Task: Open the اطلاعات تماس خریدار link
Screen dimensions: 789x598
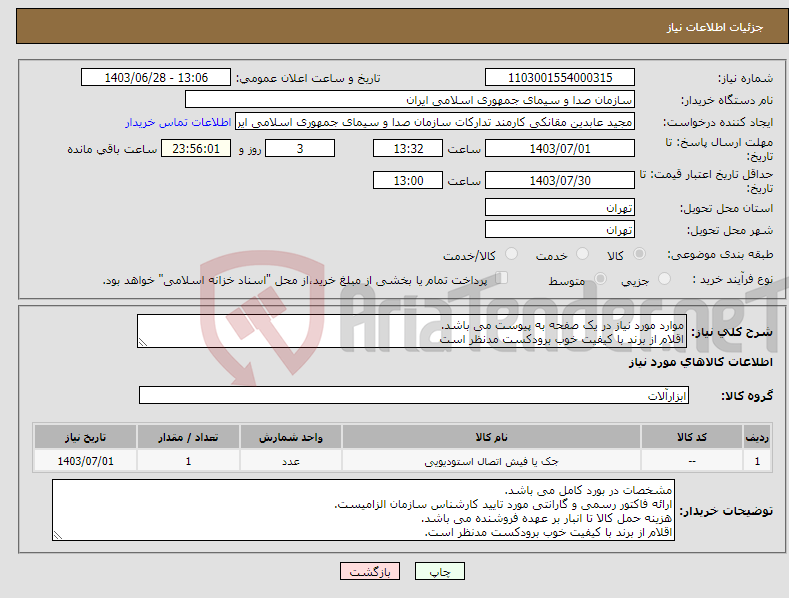Action: [x=178, y=122]
